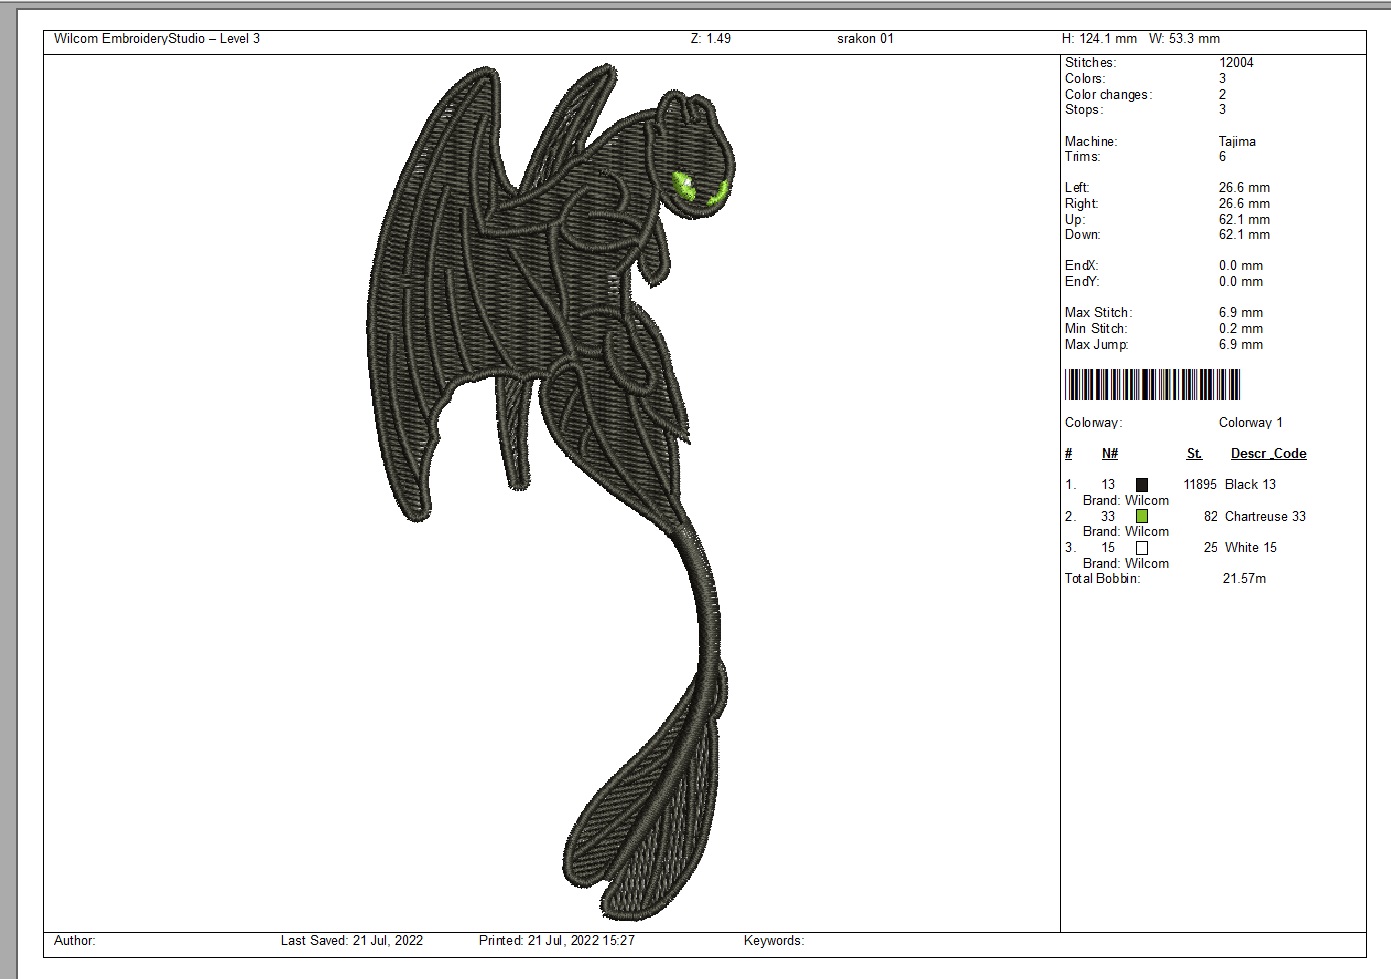Click the '#' column header
Viewport: 1391px width, 979px height.
pos(1068,453)
